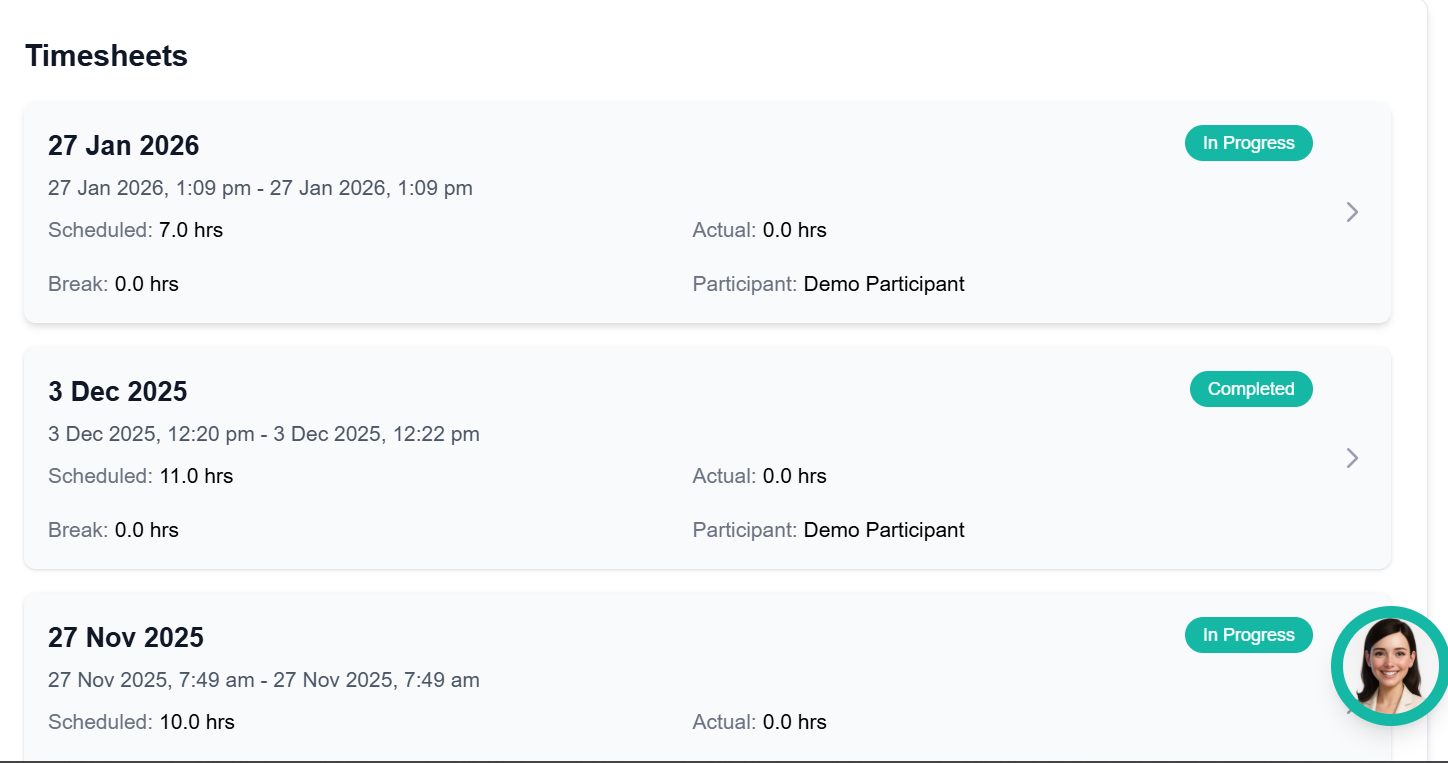
Task: Click the In Progress badge on 27 Jan 2026
Action: coord(1248,142)
